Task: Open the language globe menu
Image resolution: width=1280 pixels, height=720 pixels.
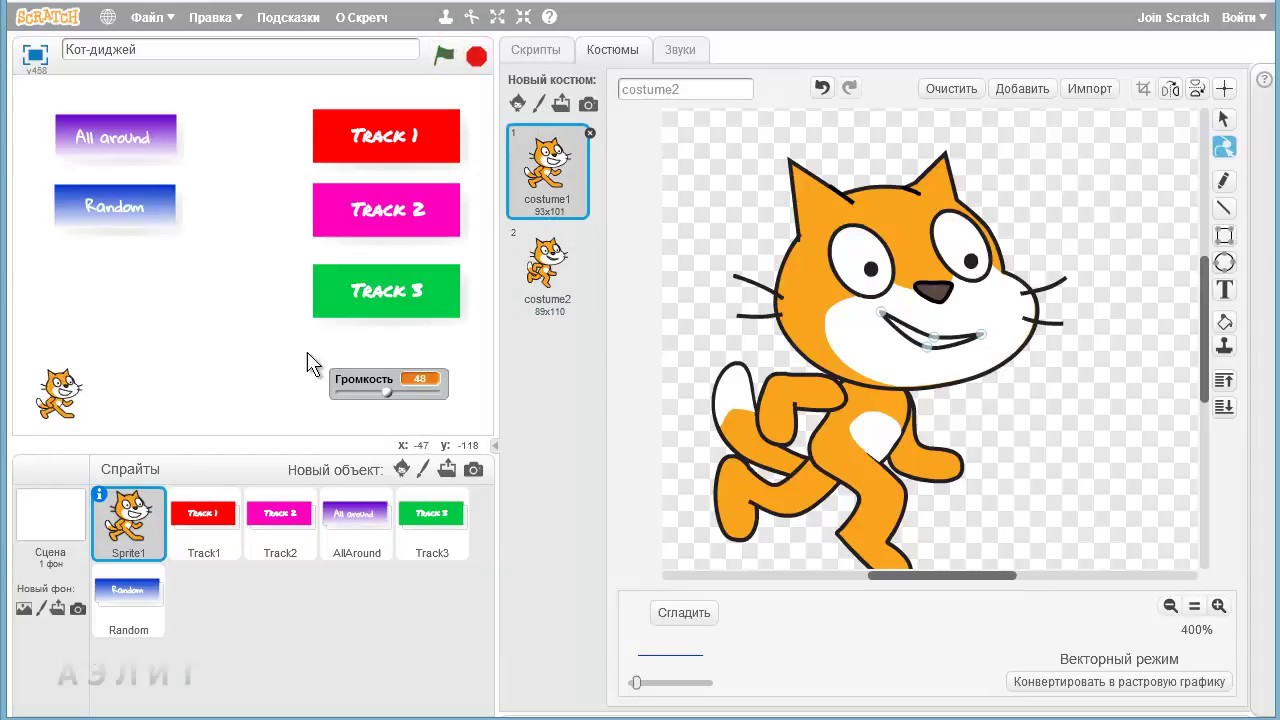Action: pos(108,17)
